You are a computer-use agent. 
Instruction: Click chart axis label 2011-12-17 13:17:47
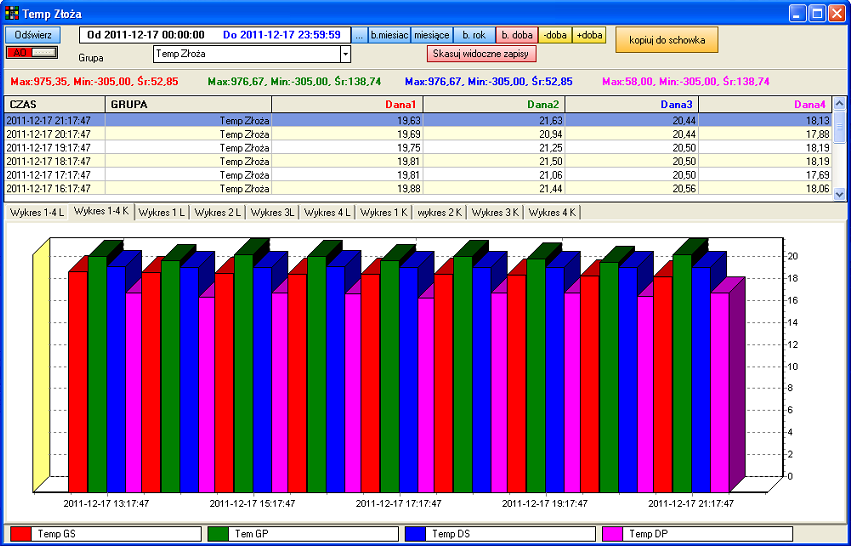106,504
